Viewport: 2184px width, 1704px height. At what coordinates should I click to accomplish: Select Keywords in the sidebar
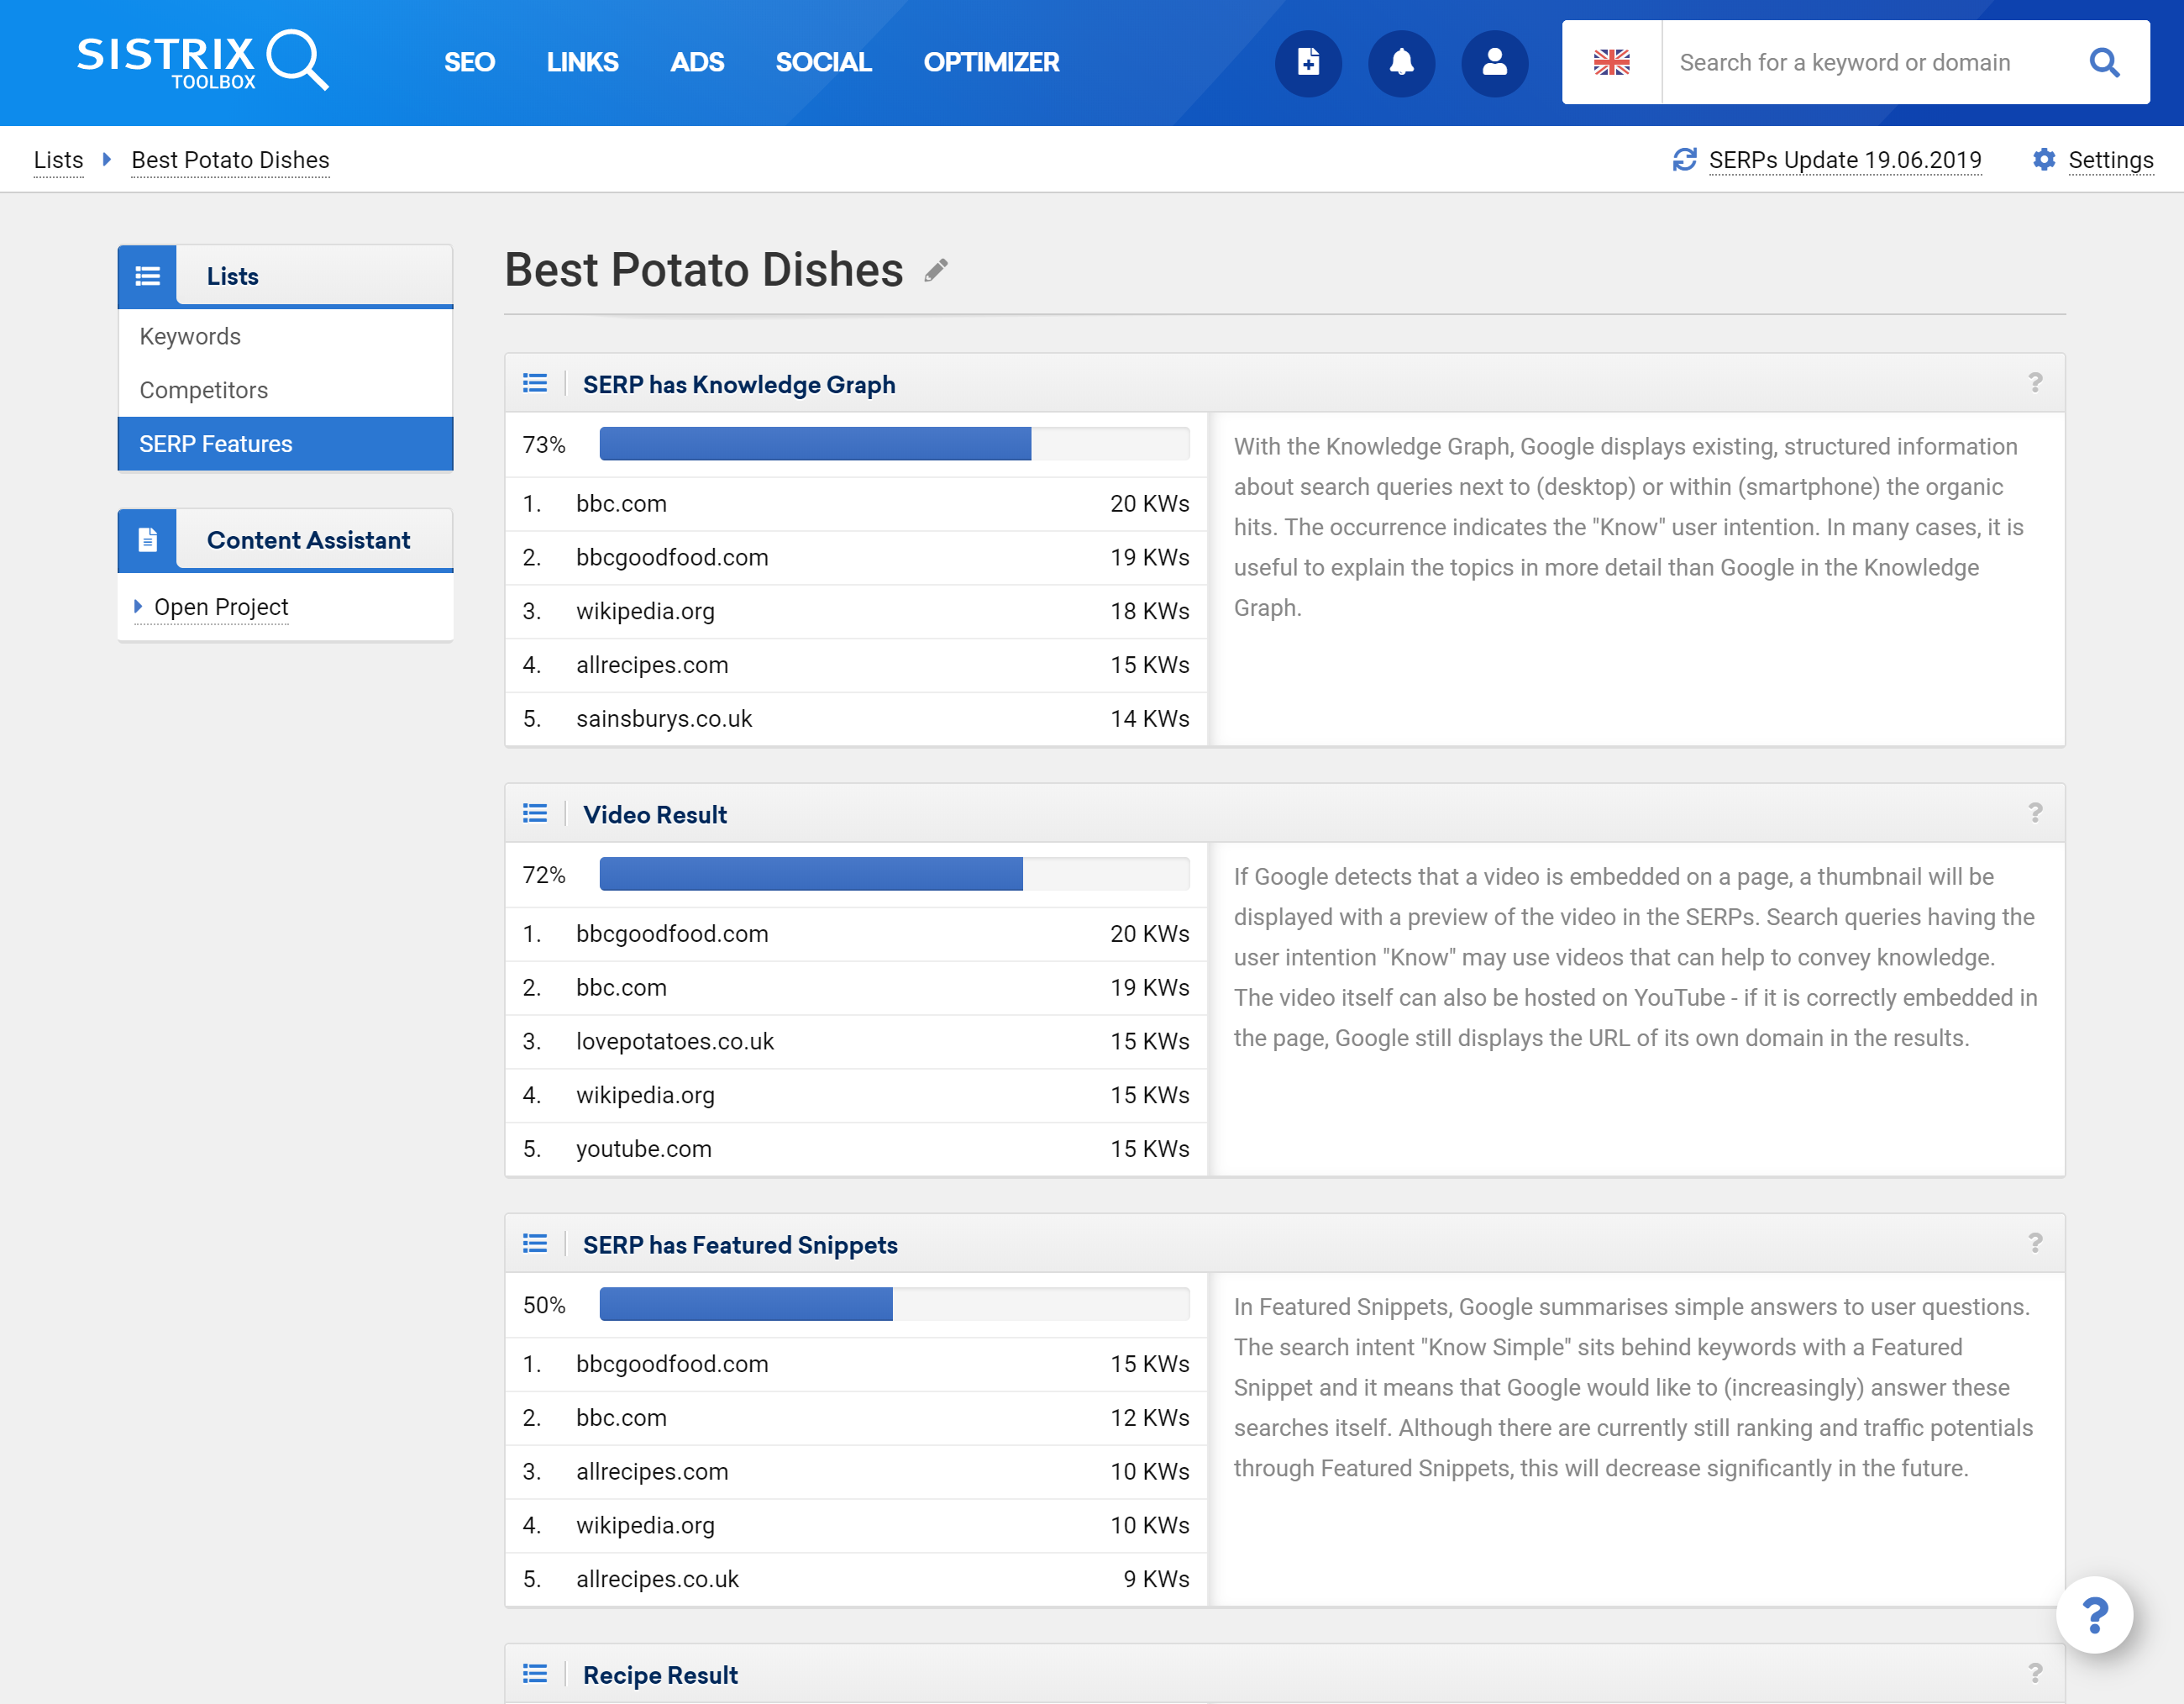point(285,337)
